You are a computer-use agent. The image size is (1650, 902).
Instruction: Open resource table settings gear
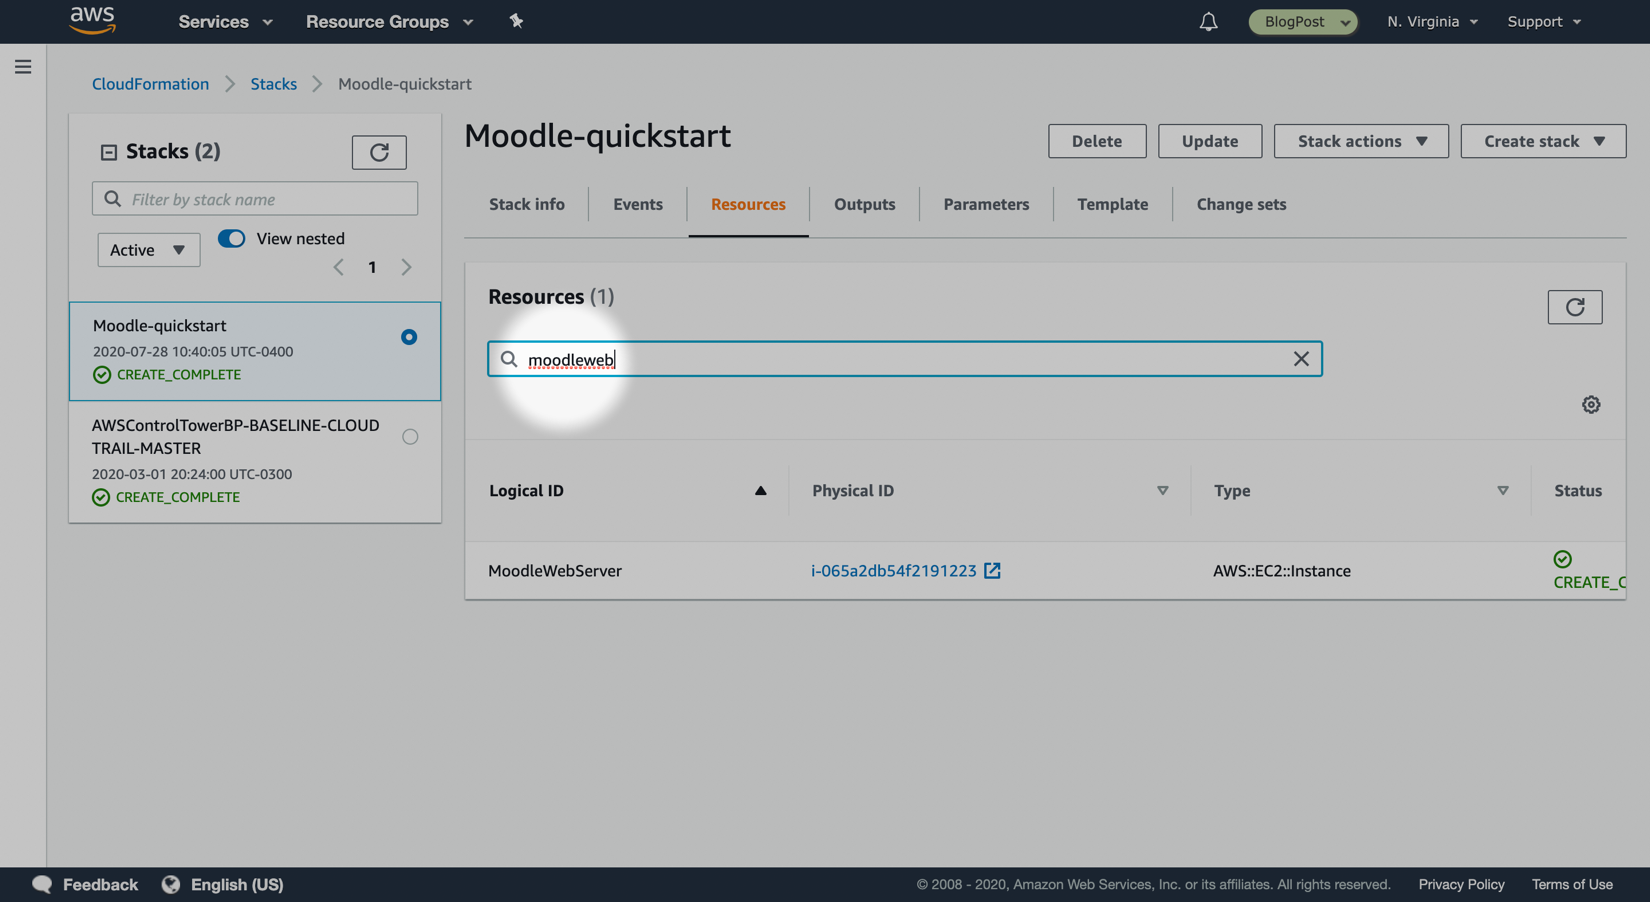(x=1591, y=404)
